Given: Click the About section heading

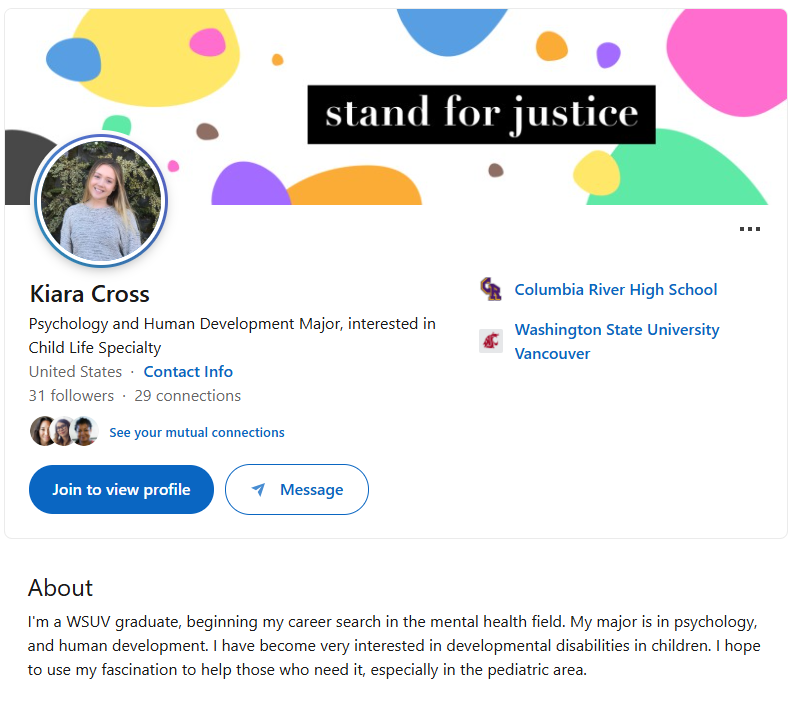Looking at the screenshot, I should tap(60, 587).
